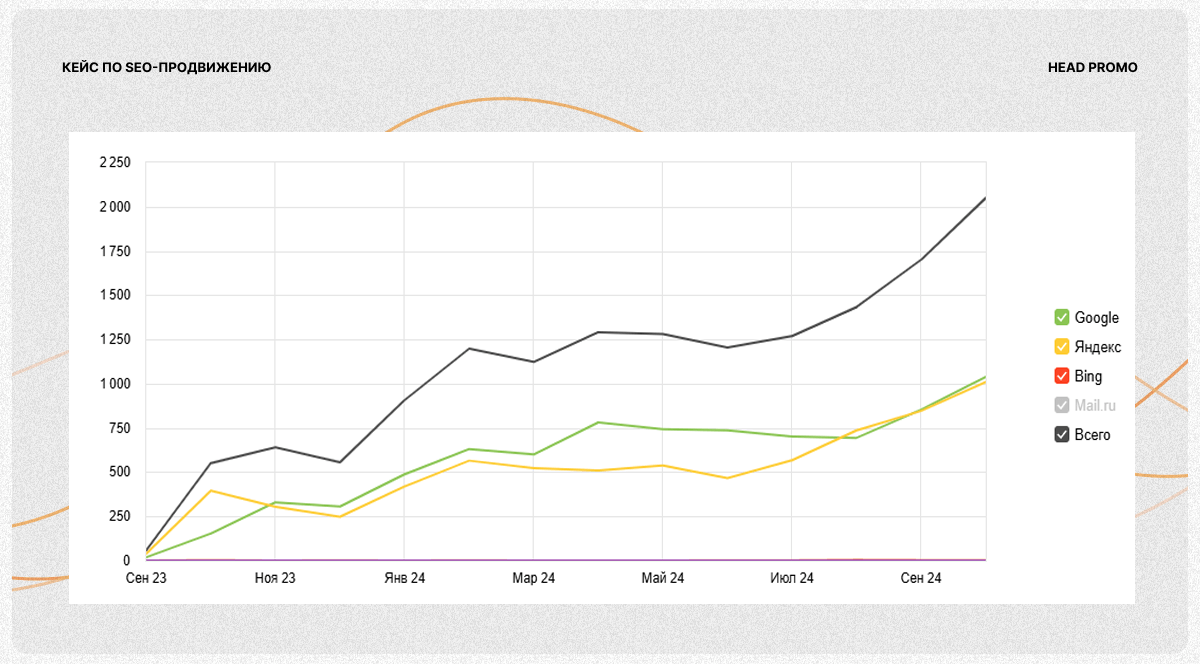Enable the greyed-out Mail.ru checkbox
Image resolution: width=1200 pixels, height=664 pixels.
pyautogui.click(x=1062, y=406)
